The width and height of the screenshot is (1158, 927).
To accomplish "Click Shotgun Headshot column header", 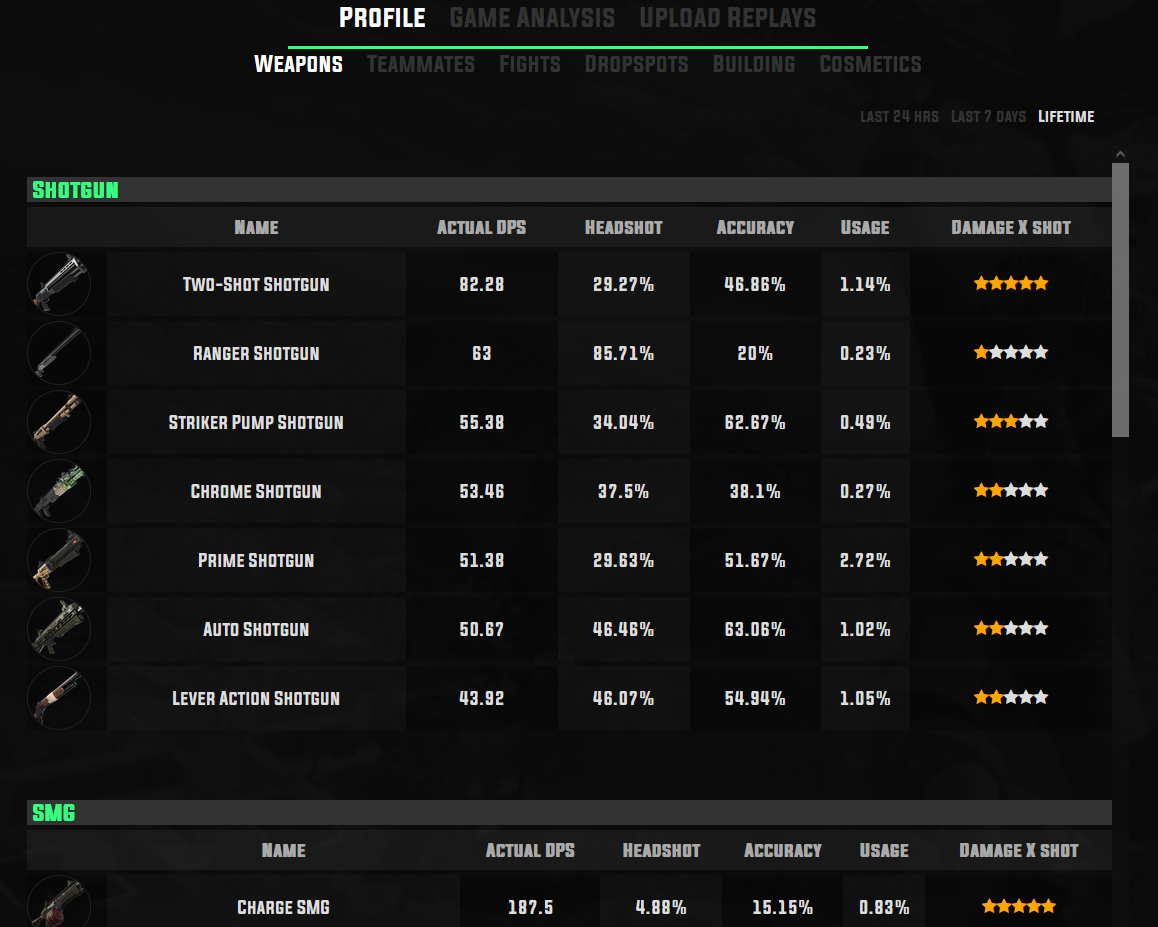I will point(623,228).
